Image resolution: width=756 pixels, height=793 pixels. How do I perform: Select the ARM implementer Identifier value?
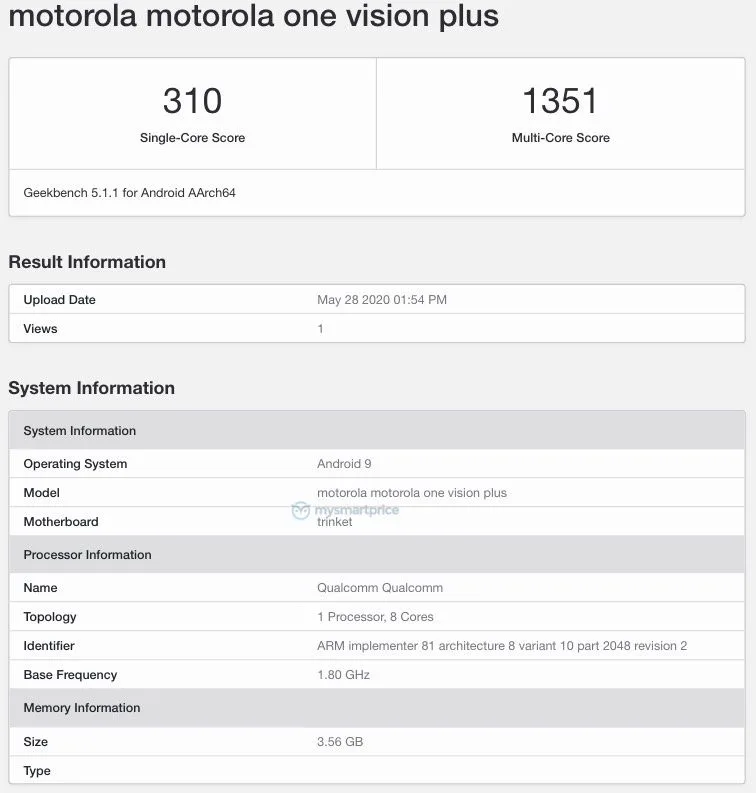pos(502,646)
